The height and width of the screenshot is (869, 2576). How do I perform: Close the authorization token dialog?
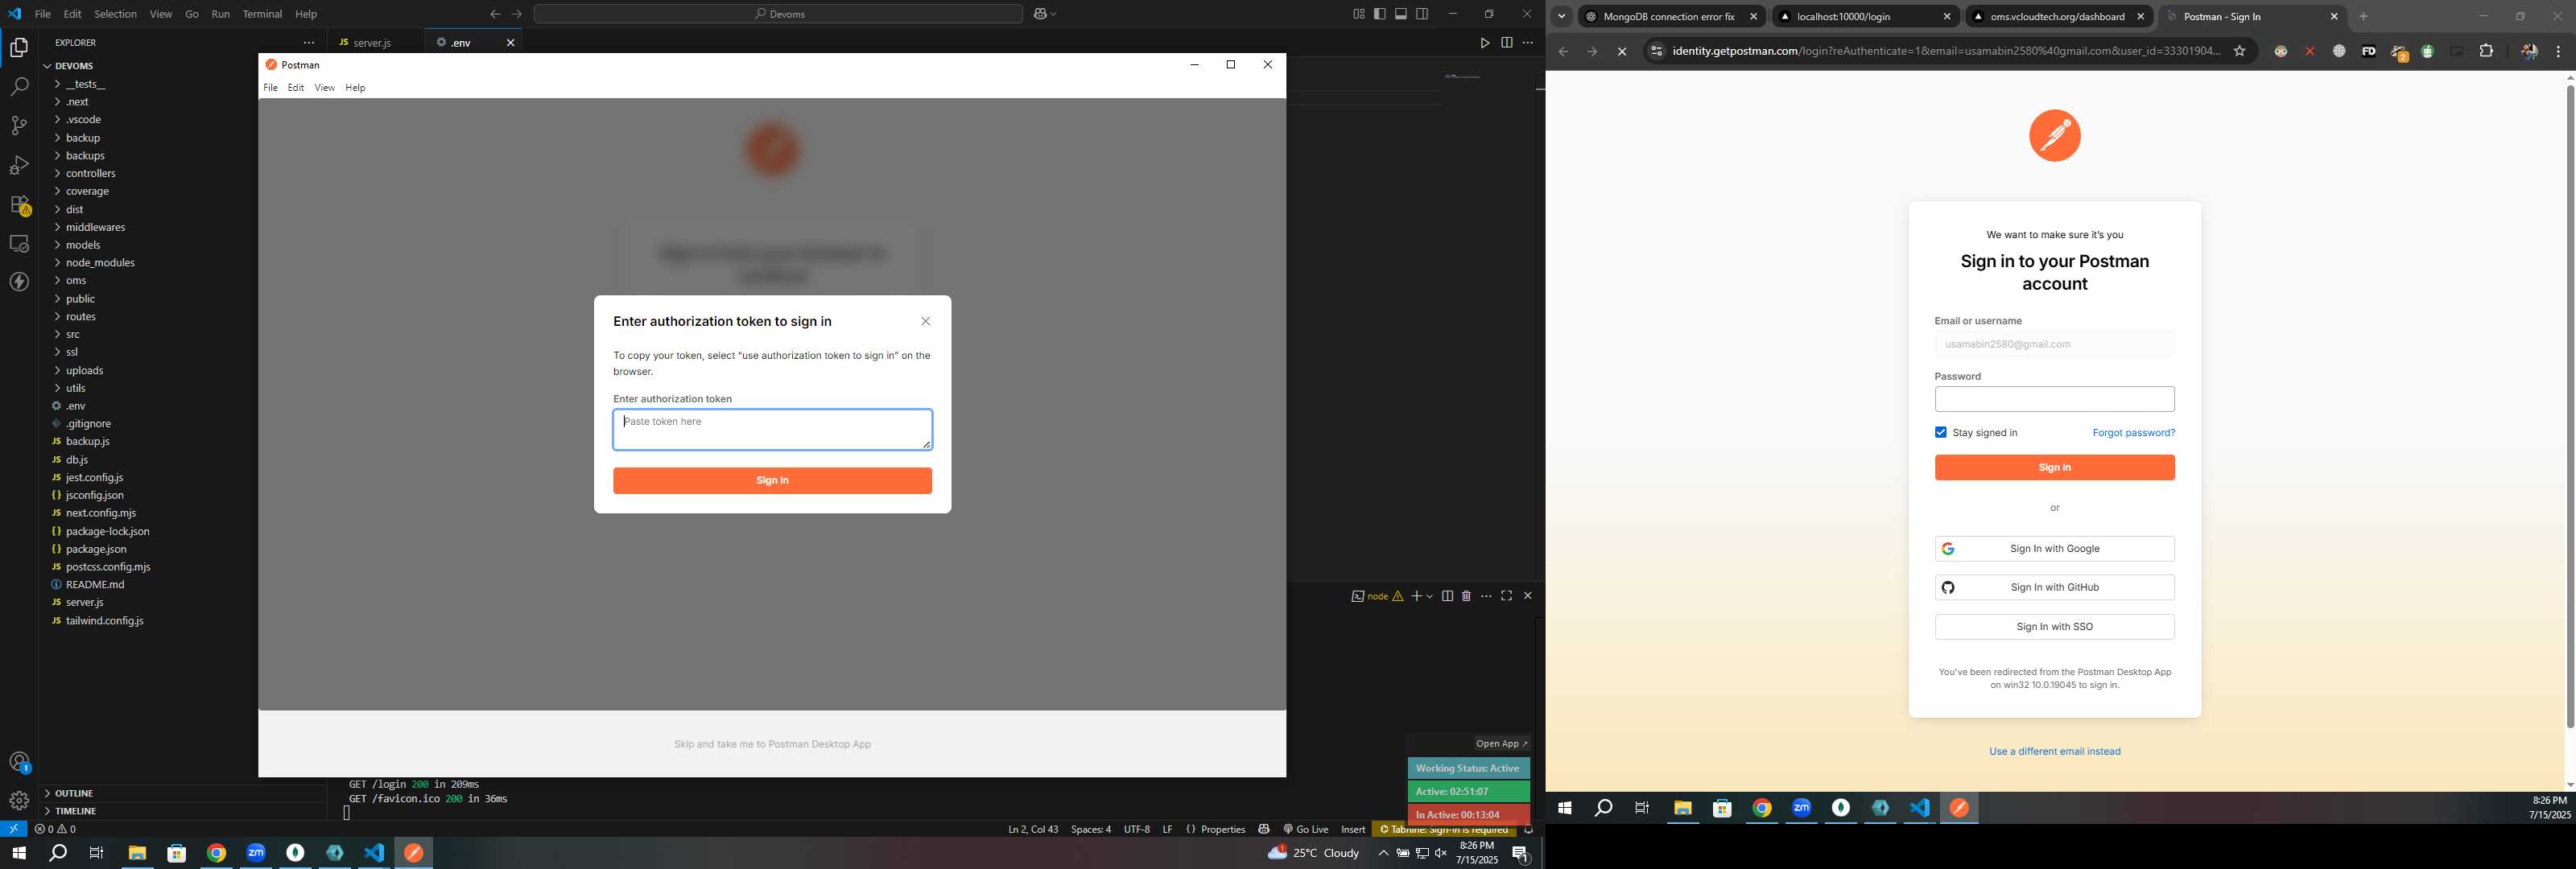(925, 322)
